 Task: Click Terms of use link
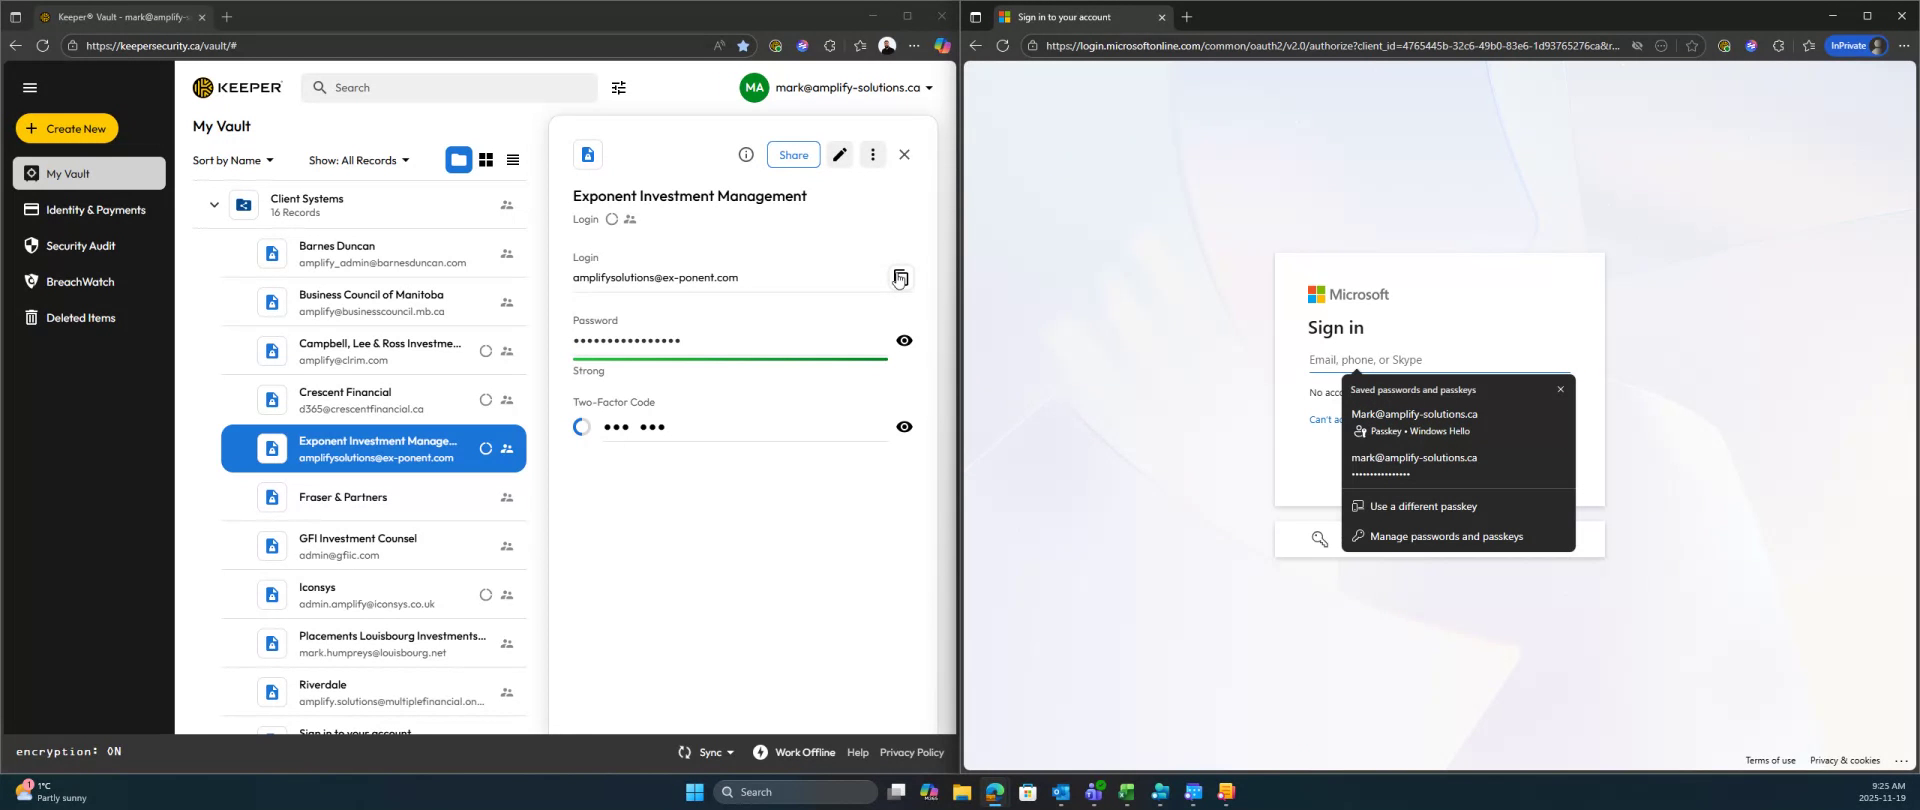1770,761
